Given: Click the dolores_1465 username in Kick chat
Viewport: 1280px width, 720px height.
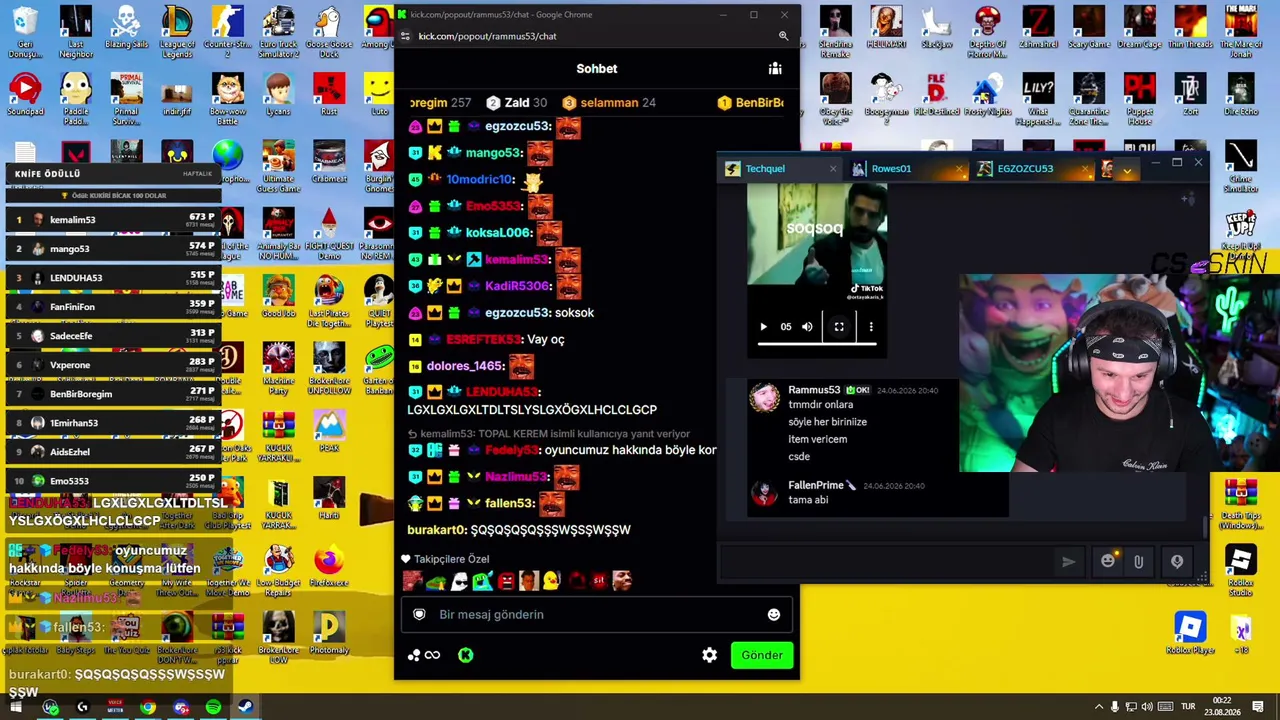Looking at the screenshot, I should coord(466,366).
